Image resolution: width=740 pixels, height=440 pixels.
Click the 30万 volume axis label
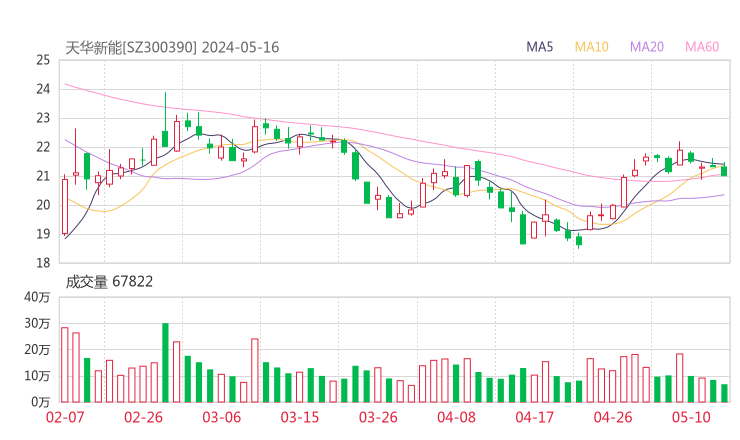click(x=37, y=323)
